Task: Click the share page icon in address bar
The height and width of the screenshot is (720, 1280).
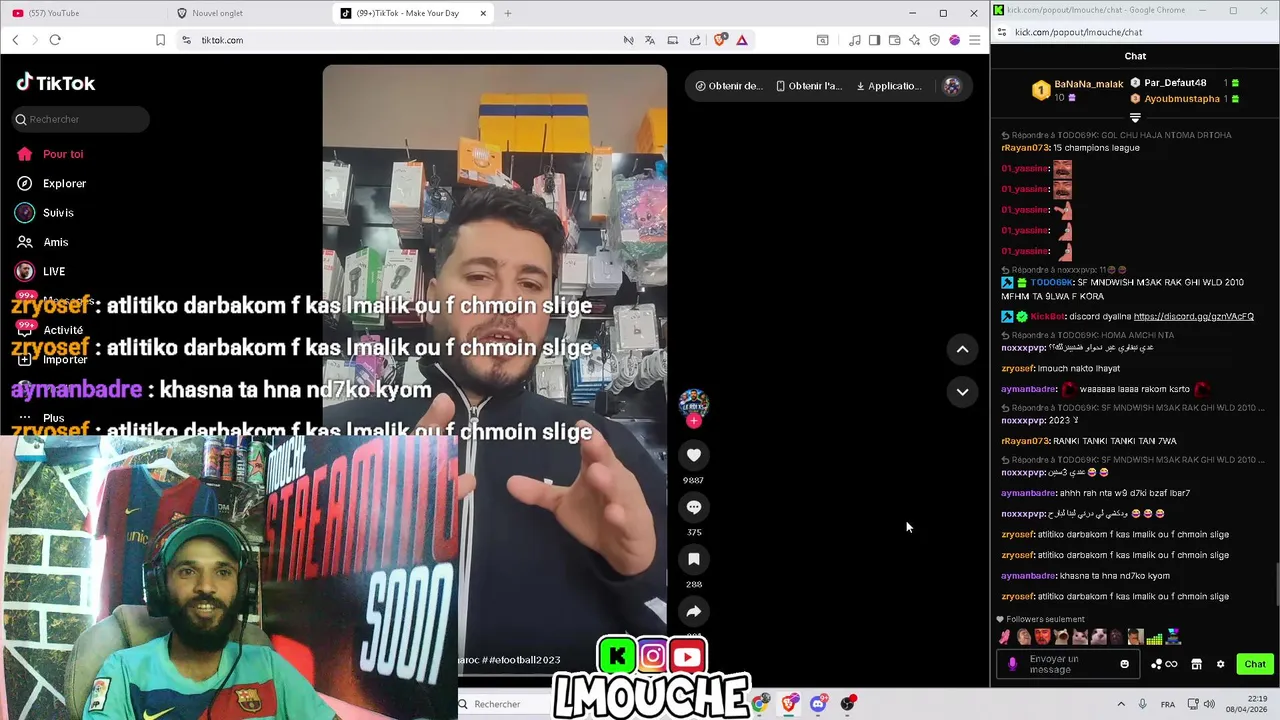Action: tap(695, 40)
